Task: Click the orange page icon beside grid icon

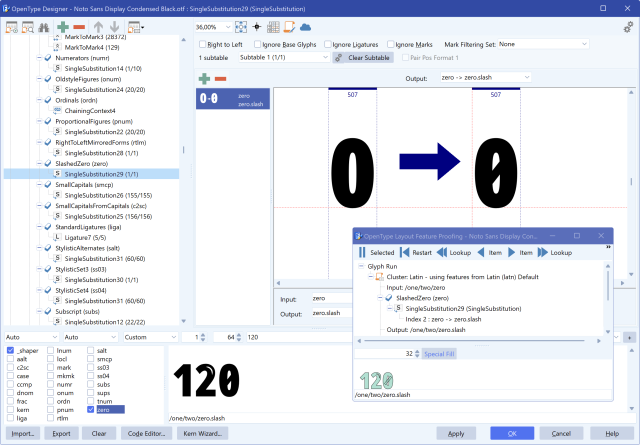Action: [289, 27]
